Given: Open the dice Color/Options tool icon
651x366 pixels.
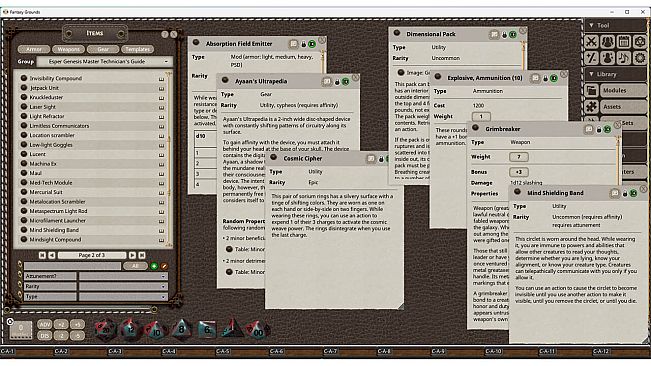Looking at the screenshot, I should (x=640, y=42).
